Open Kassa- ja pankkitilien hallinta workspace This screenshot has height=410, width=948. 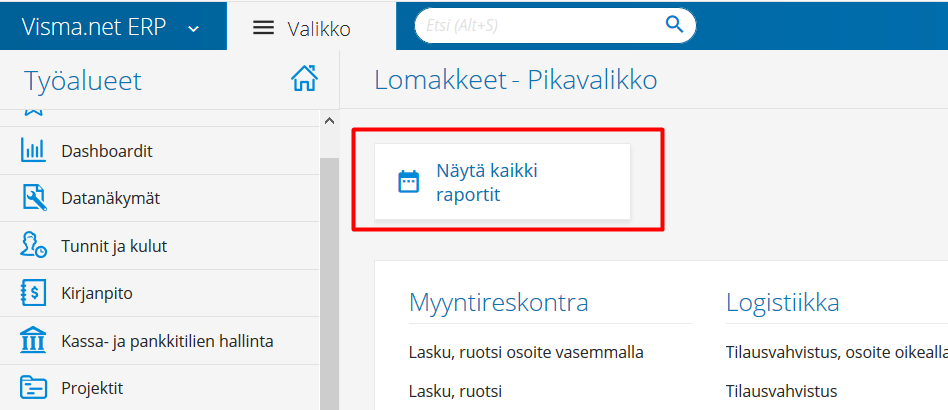pyautogui.click(x=167, y=341)
